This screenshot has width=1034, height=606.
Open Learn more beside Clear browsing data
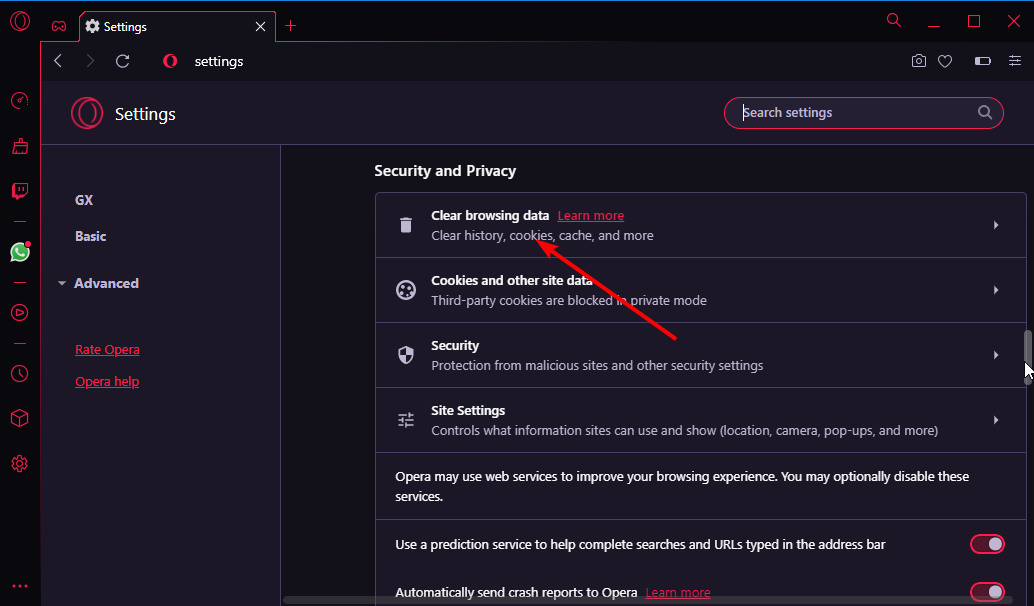[591, 216]
